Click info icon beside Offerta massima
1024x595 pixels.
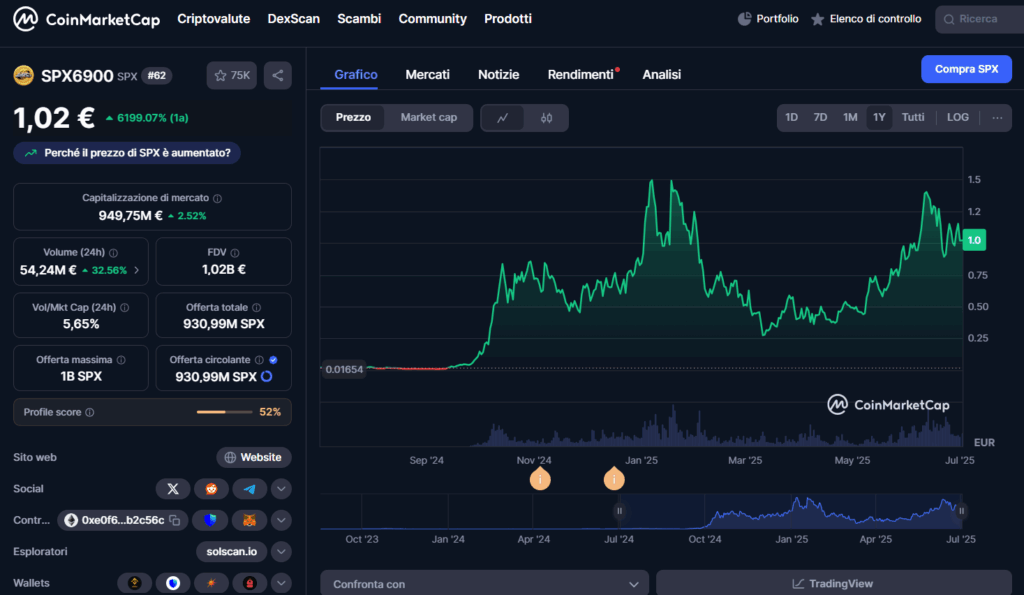121,360
